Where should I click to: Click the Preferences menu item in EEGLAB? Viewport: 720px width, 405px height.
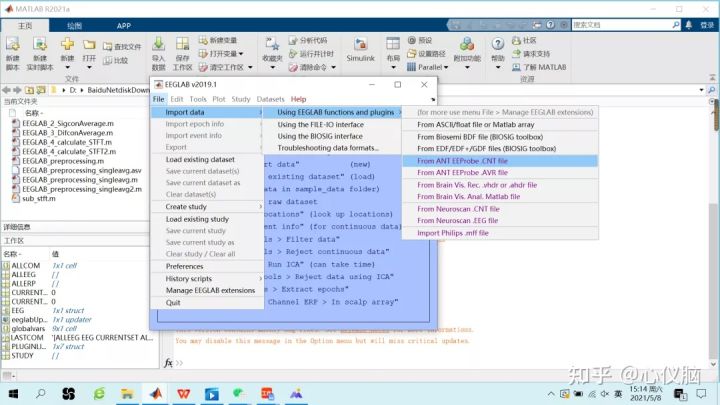tap(207, 266)
